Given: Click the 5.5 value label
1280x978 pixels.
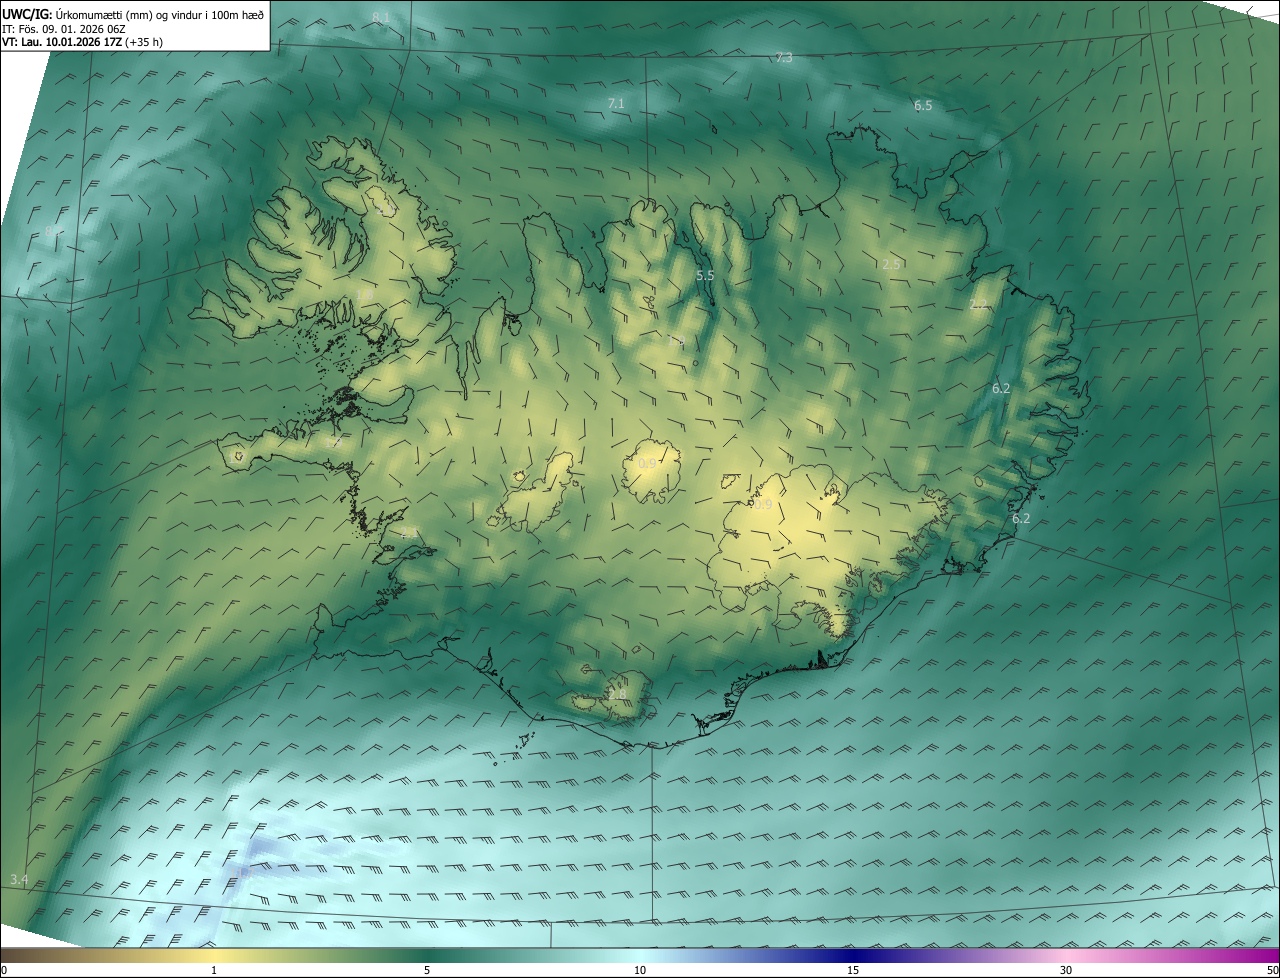Looking at the screenshot, I should (x=704, y=275).
